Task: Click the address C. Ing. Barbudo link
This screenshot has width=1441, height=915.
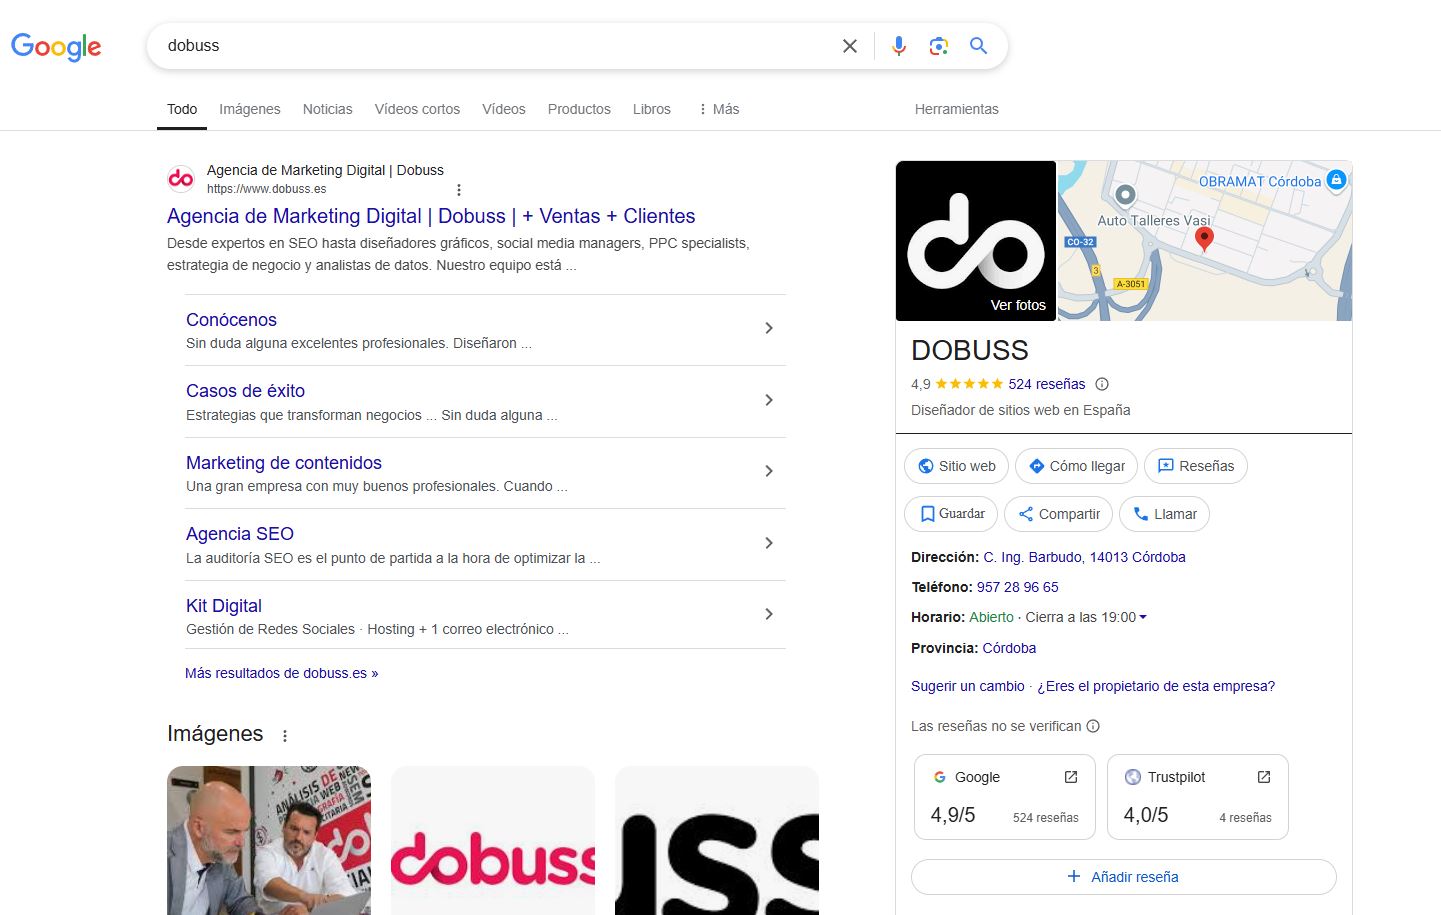Action: coord(1084,557)
